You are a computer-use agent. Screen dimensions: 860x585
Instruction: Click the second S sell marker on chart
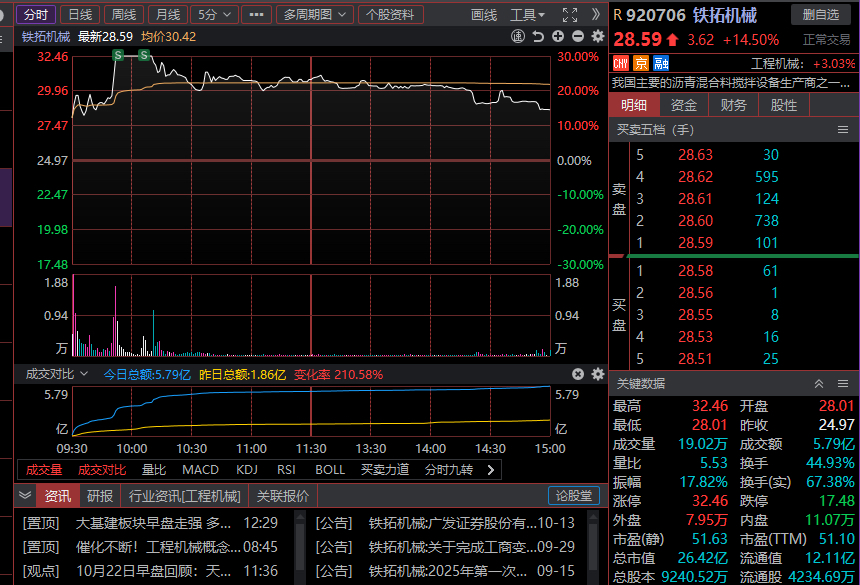click(x=144, y=55)
